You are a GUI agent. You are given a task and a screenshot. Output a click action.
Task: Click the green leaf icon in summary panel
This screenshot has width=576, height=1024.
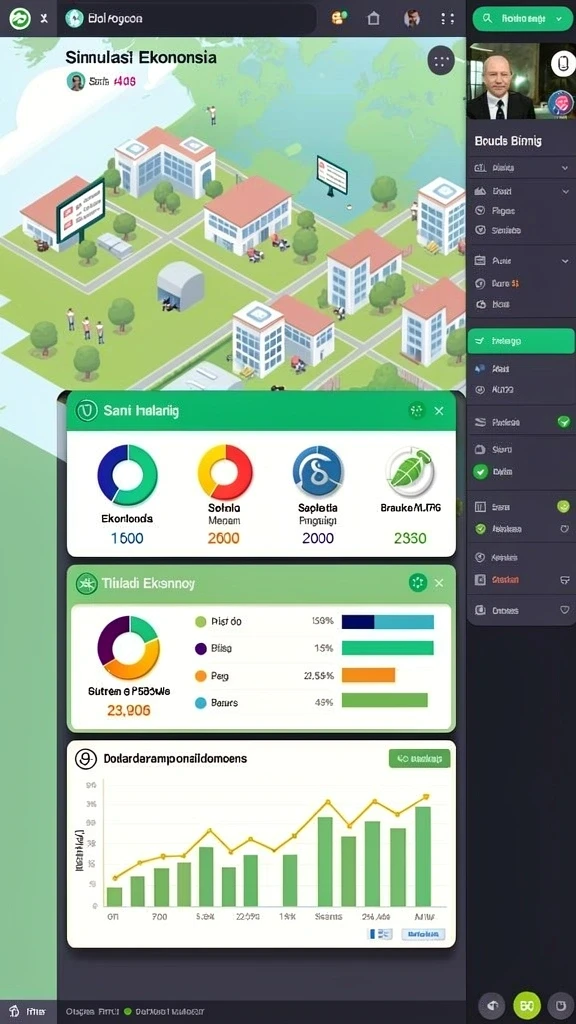click(410, 472)
